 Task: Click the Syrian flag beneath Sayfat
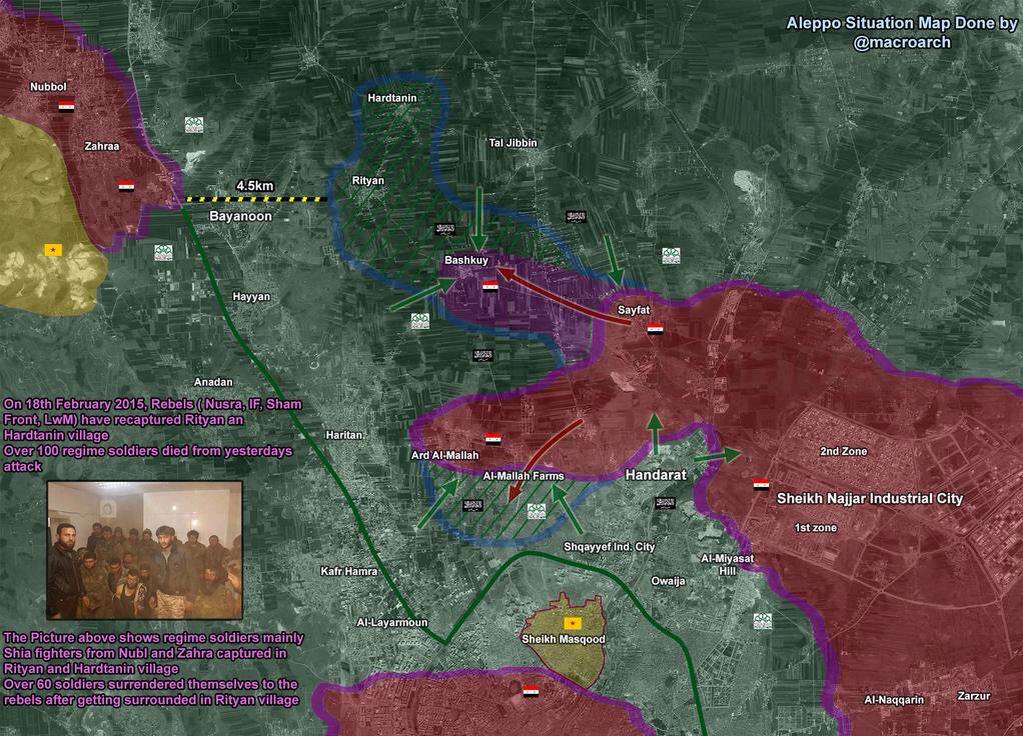point(655,329)
